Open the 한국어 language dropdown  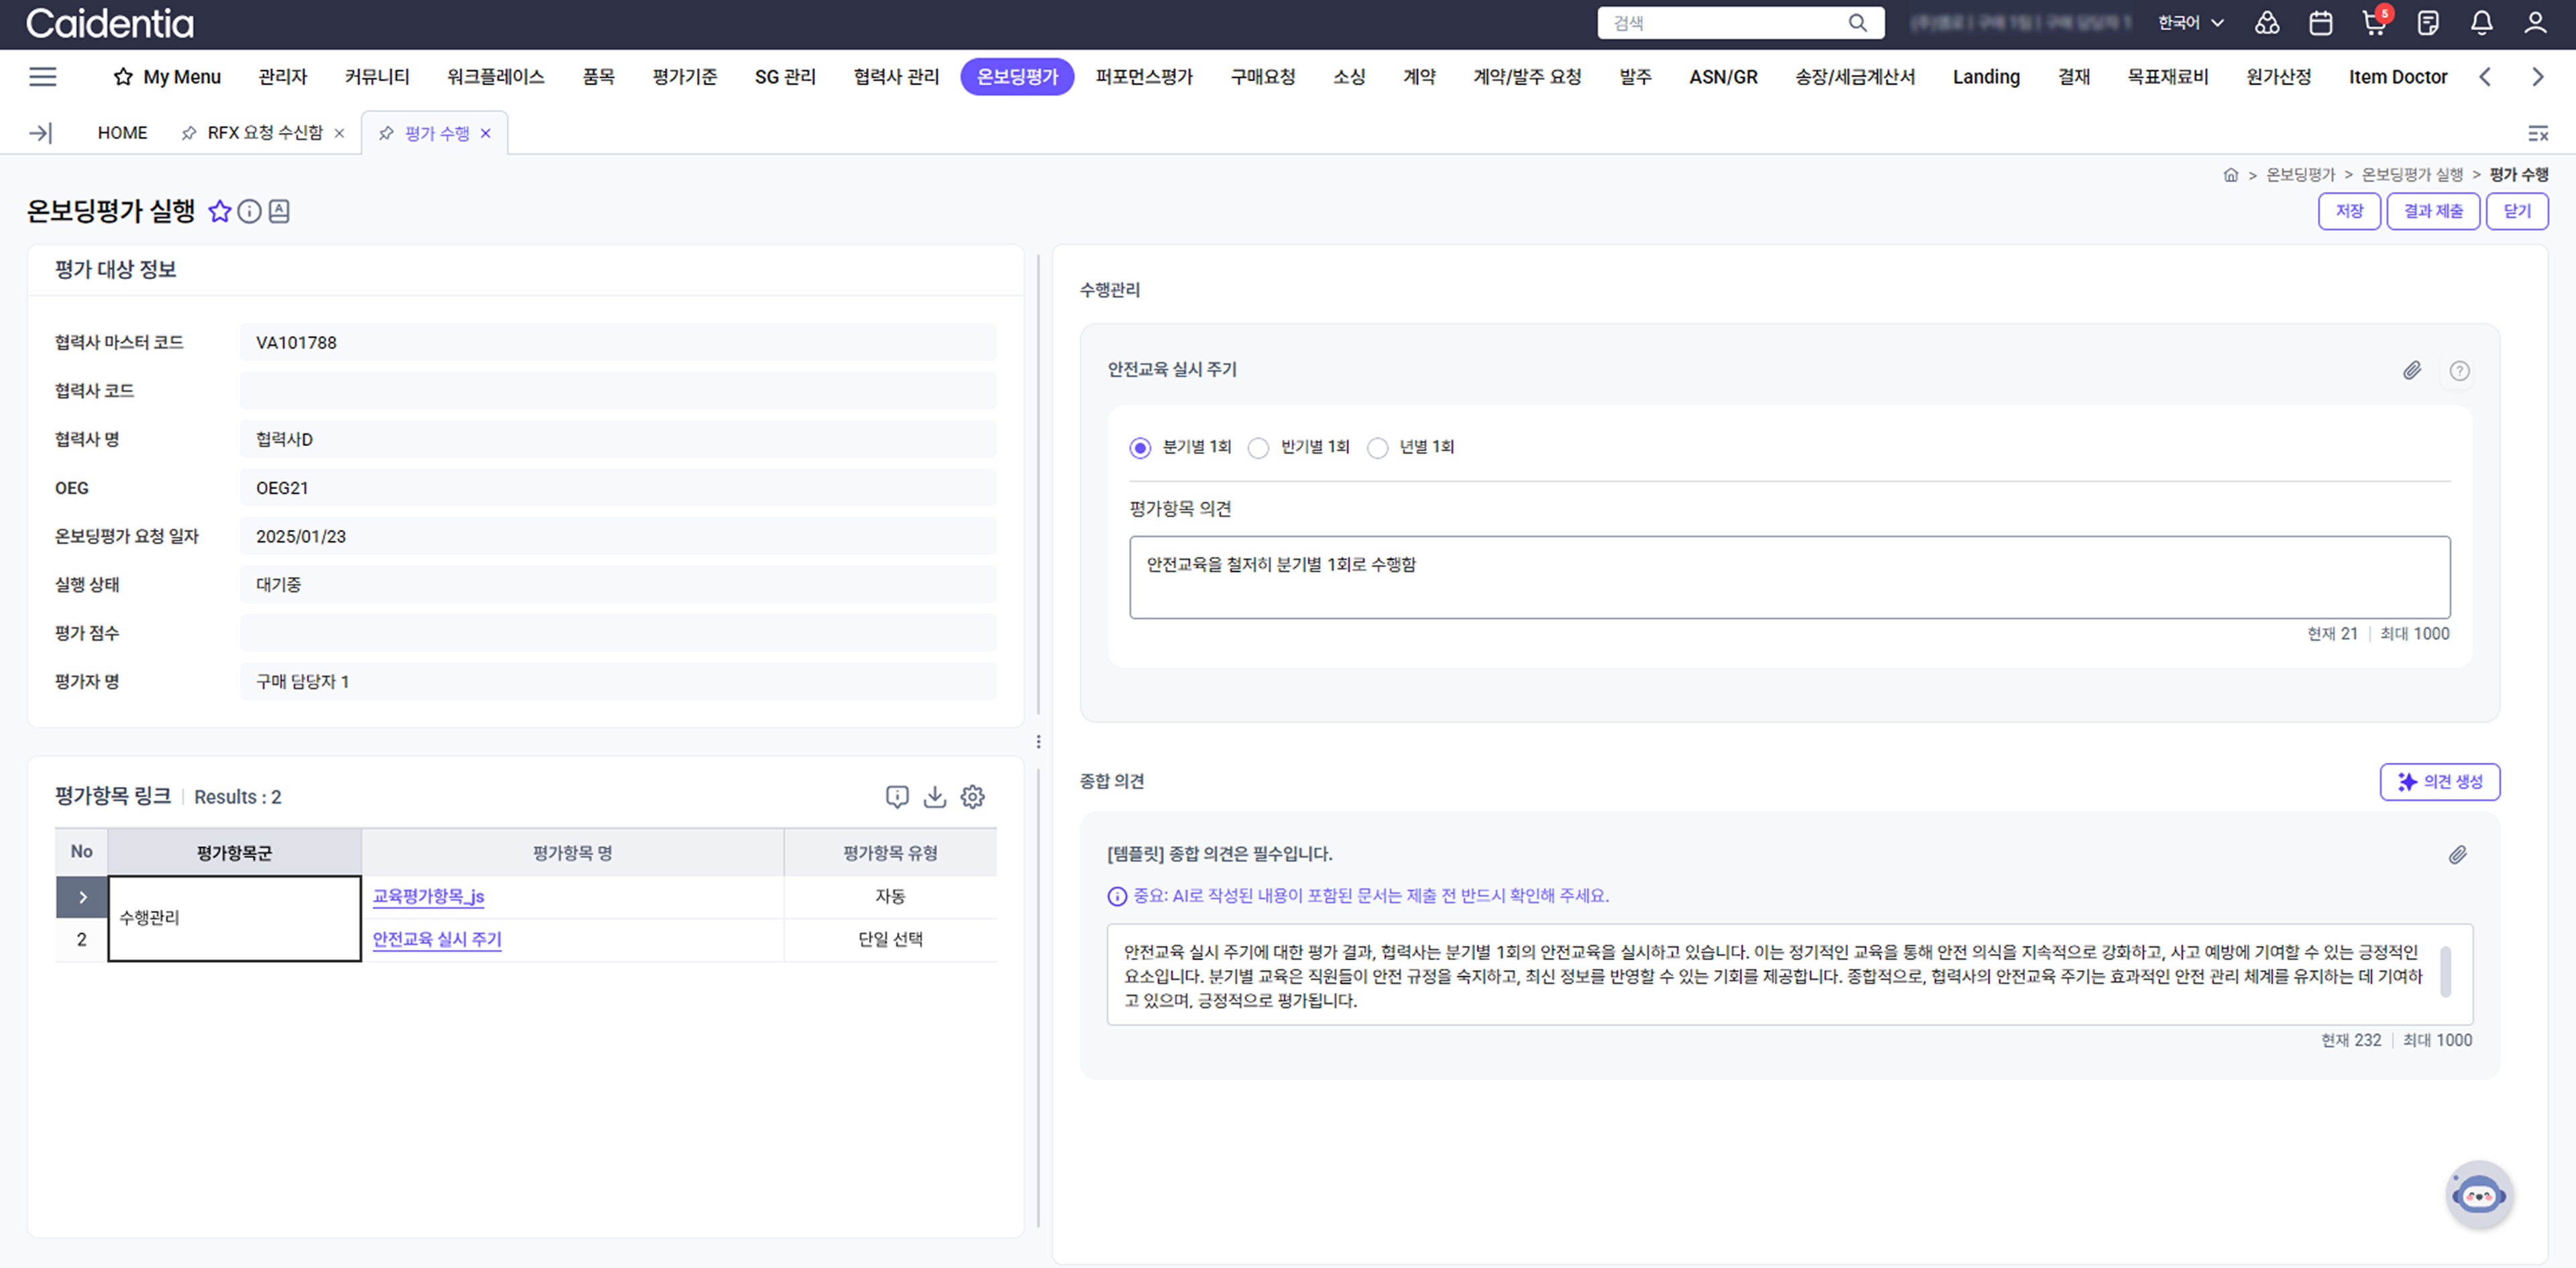(x=2190, y=23)
